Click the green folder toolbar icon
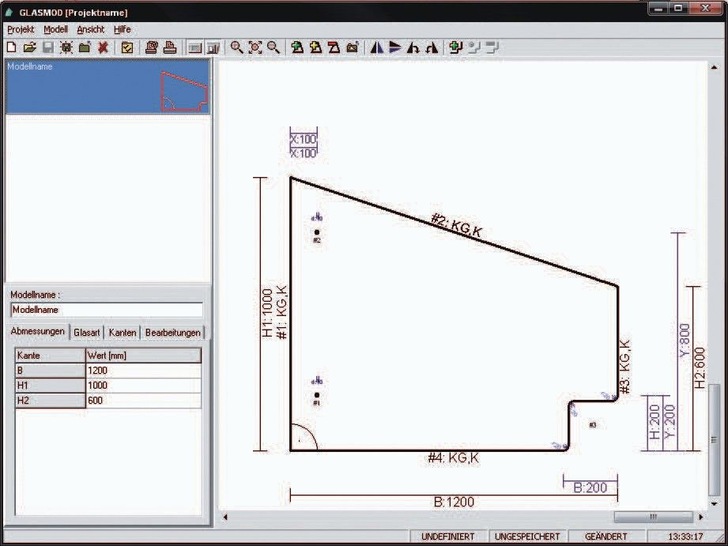Viewport: 728px width, 546px height. point(84,47)
